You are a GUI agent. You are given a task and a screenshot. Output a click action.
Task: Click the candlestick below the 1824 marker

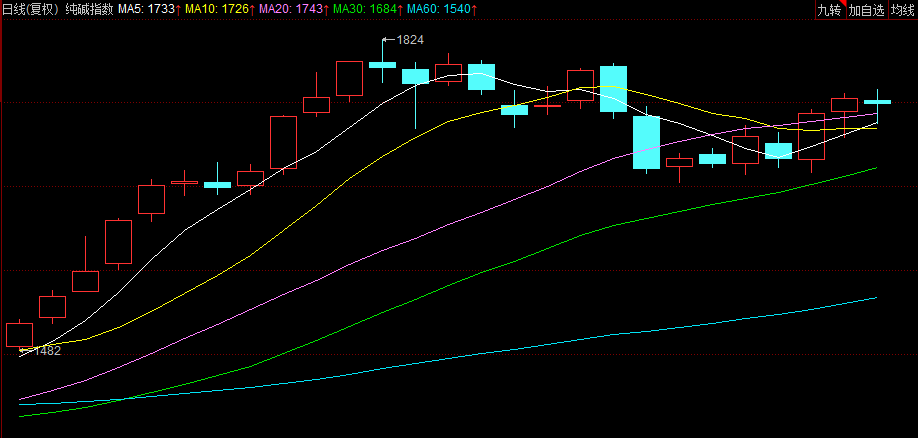382,64
